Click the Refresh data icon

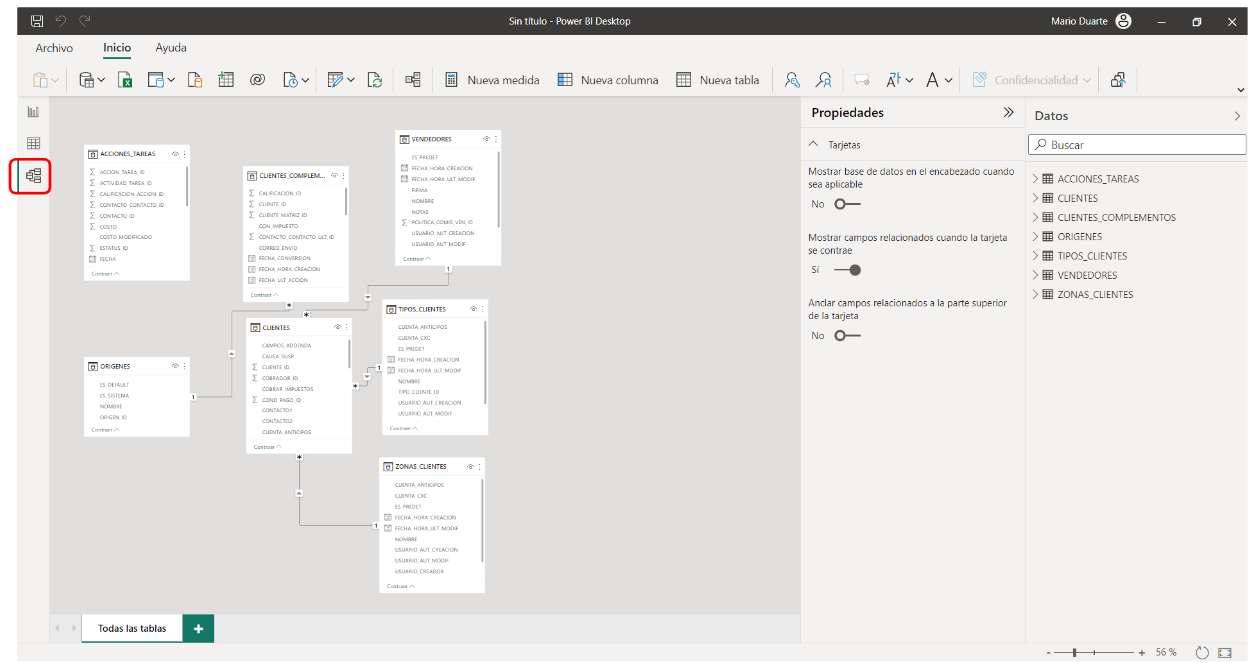(375, 80)
